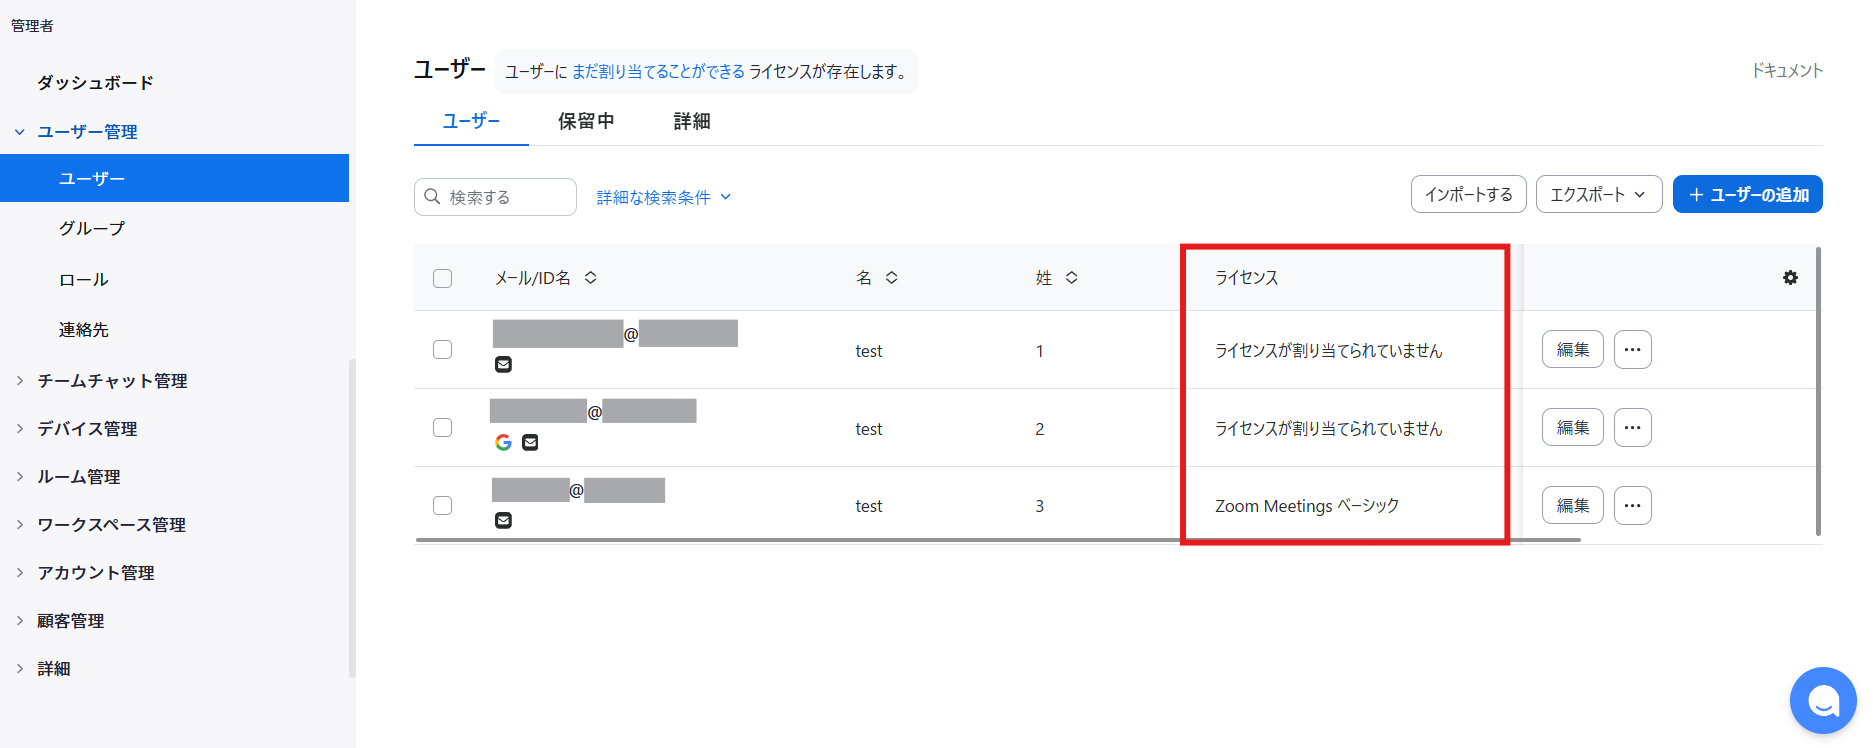
Task: Click the Zoom Meetings ベーシック license cell
Action: (1306, 506)
